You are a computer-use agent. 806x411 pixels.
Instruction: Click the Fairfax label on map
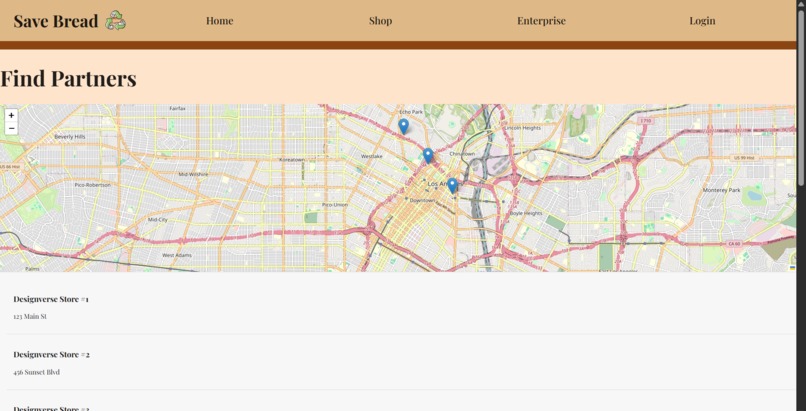click(177, 108)
